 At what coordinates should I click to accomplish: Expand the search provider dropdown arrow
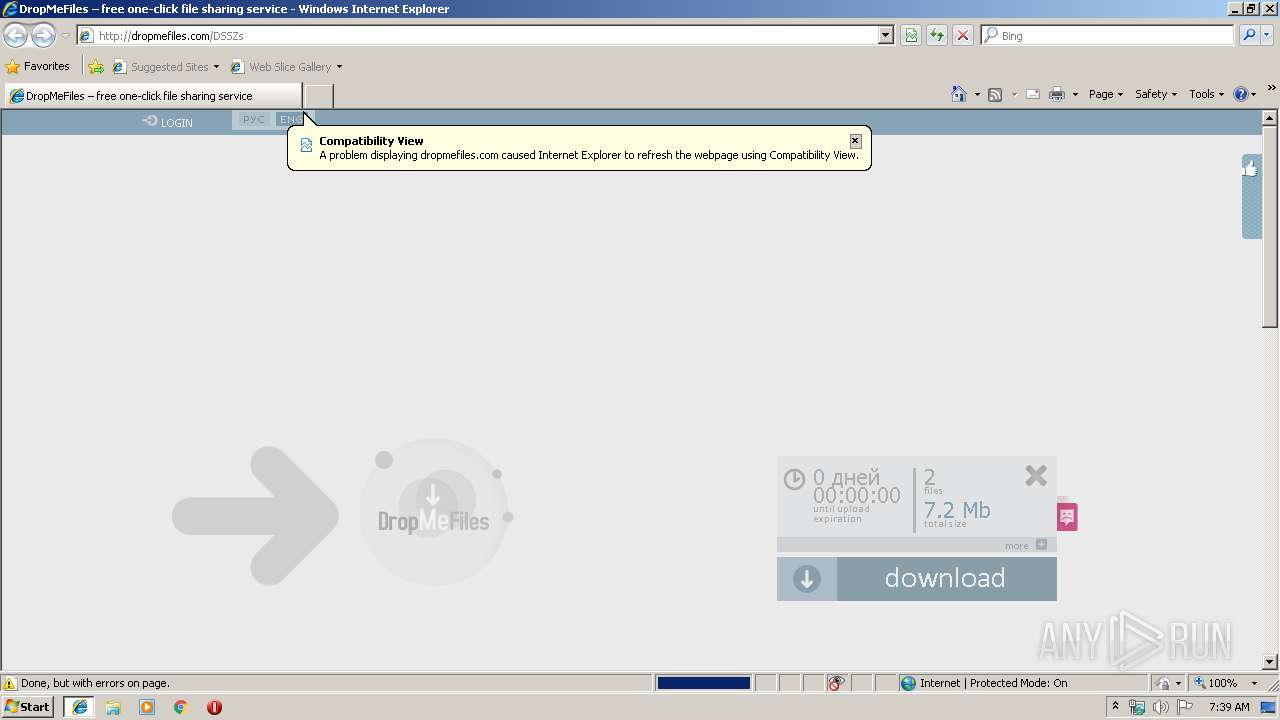pyautogui.click(x=1269, y=35)
